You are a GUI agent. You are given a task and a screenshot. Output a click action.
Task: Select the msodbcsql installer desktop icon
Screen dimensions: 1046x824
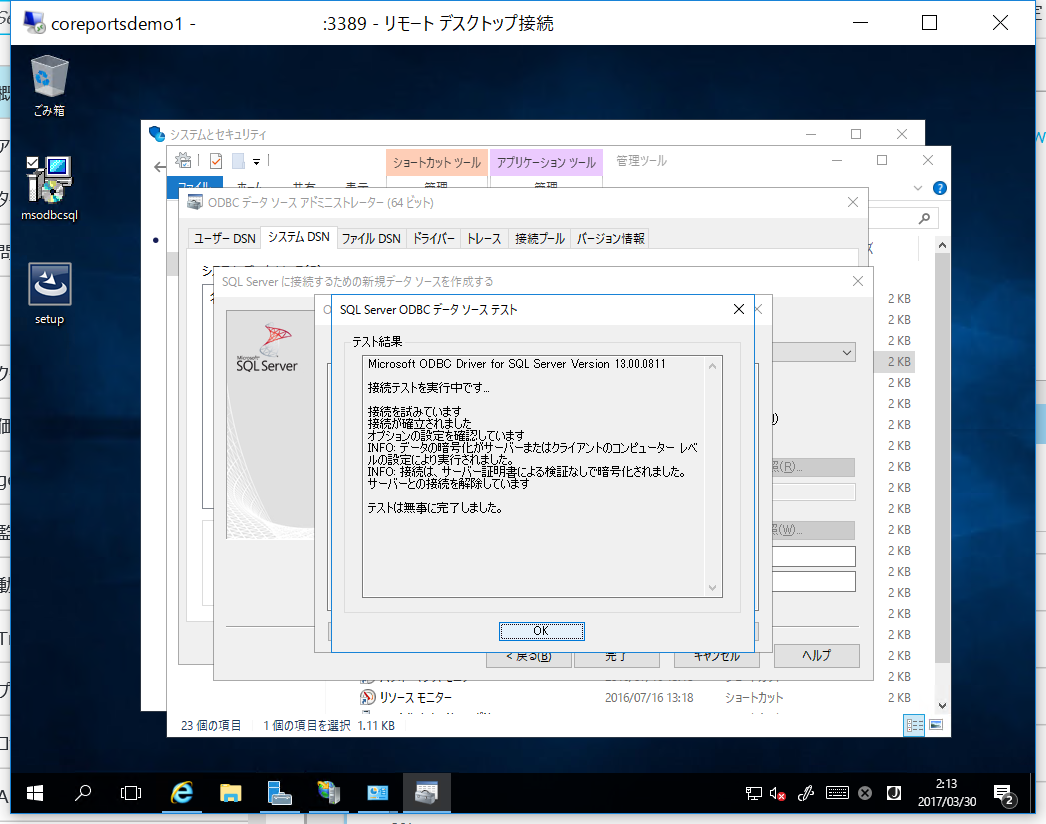pyautogui.click(x=49, y=188)
